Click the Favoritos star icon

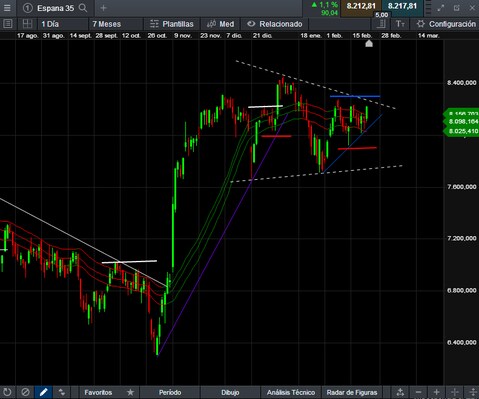tap(130, 392)
